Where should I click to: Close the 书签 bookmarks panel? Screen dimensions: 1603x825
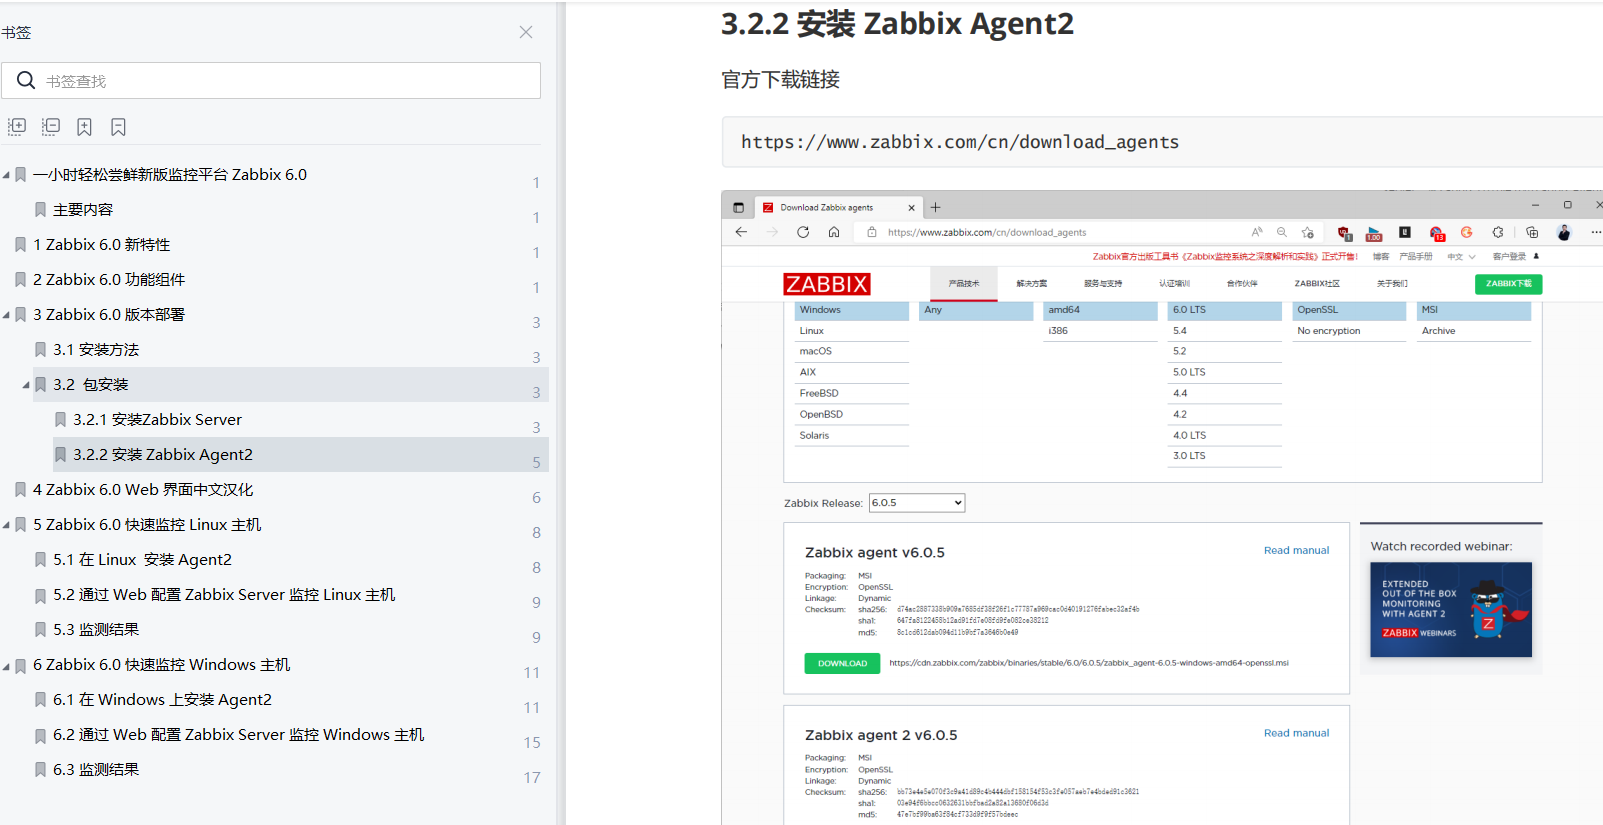(x=526, y=32)
